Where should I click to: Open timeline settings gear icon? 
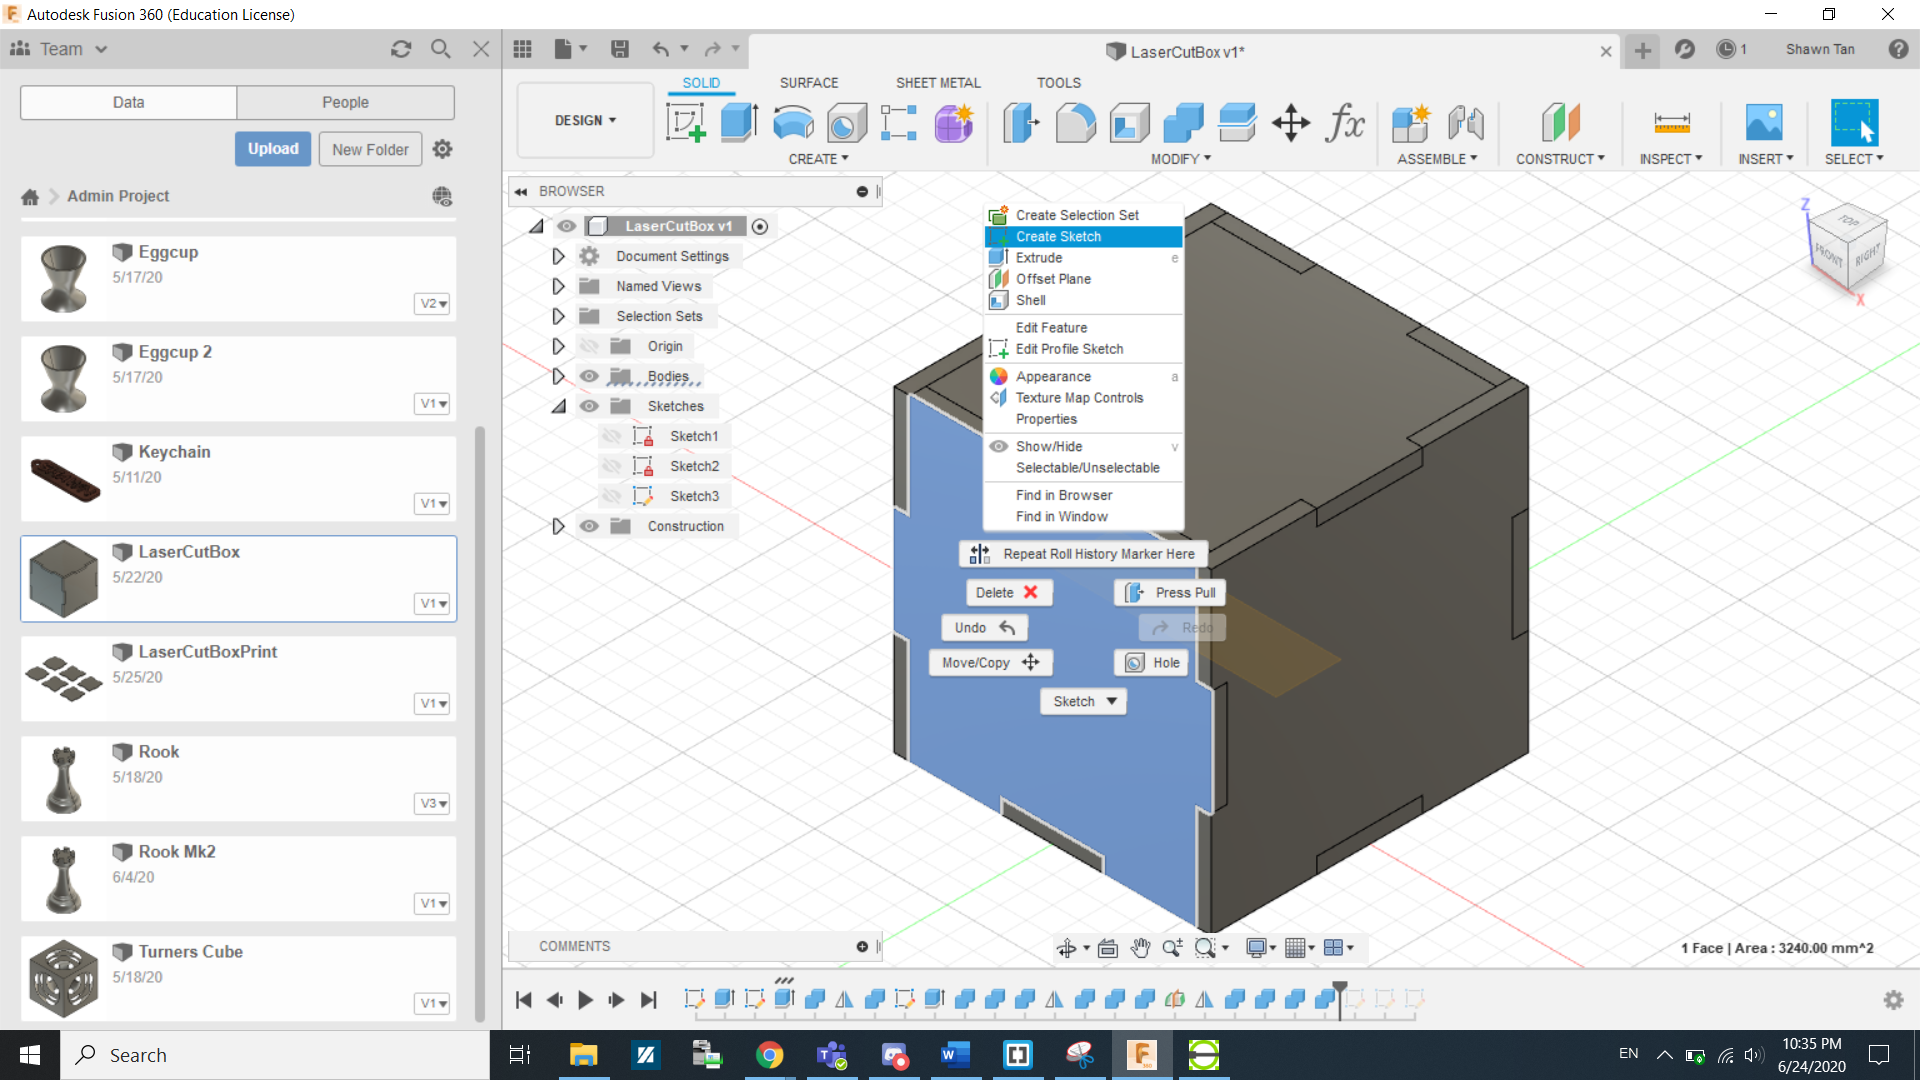click(1893, 1000)
